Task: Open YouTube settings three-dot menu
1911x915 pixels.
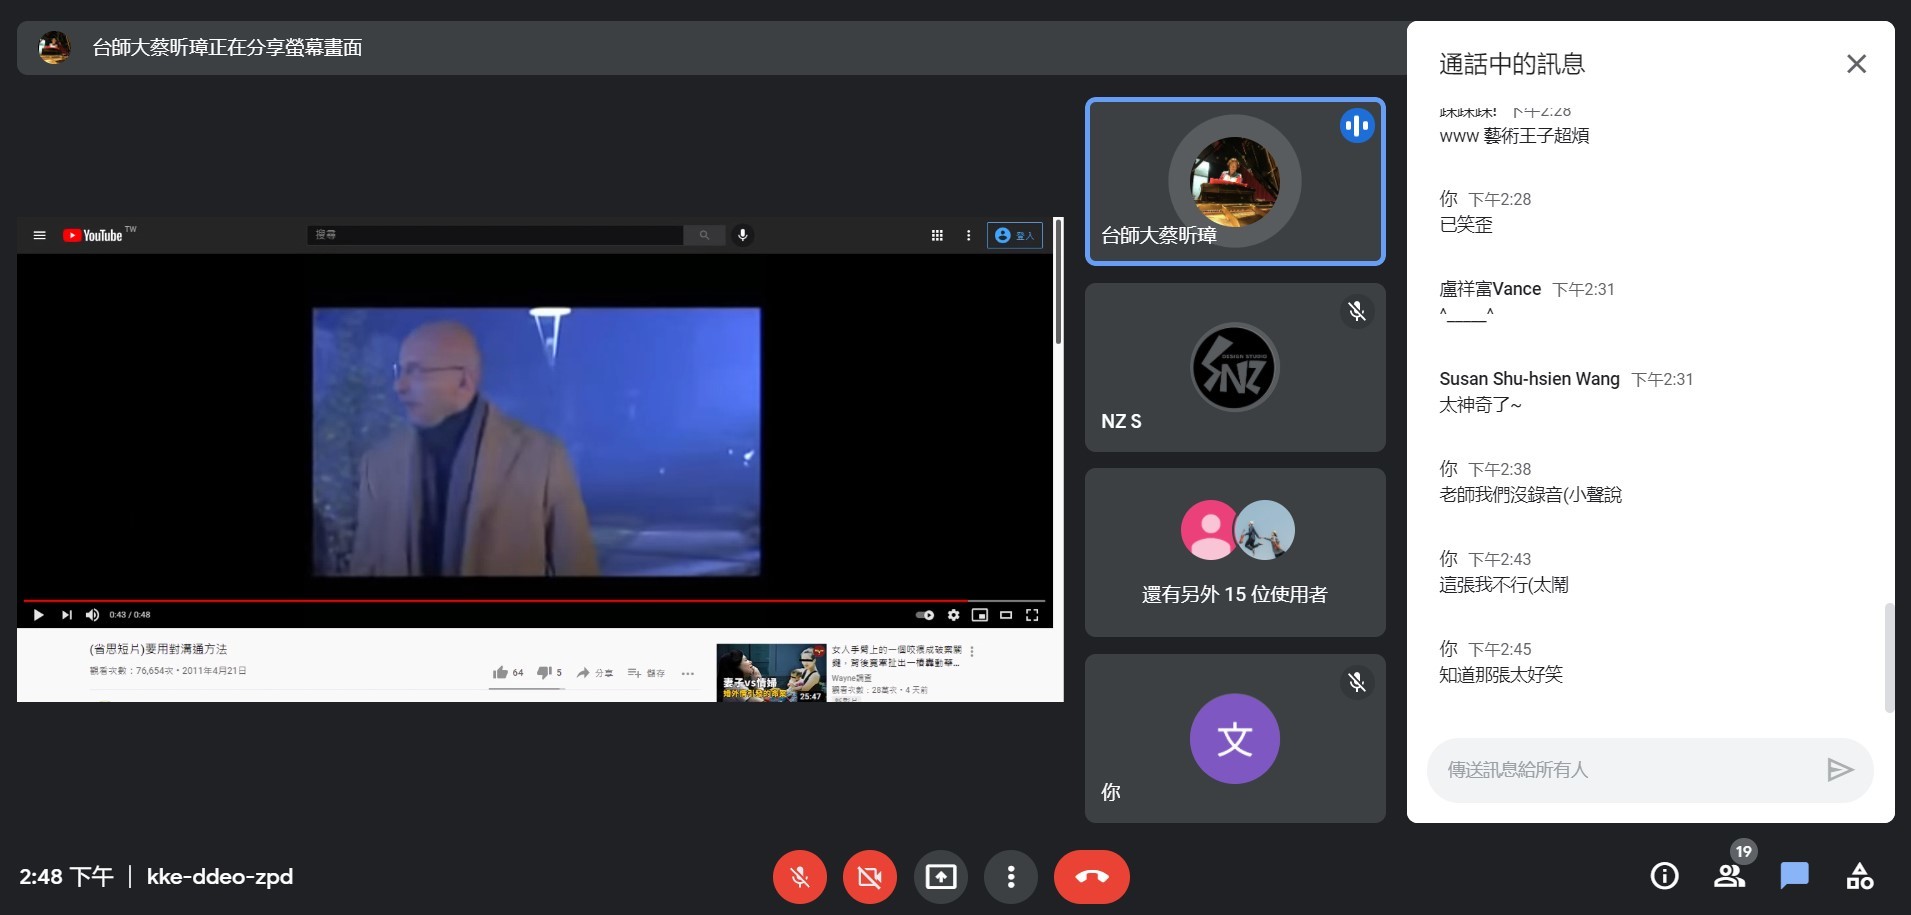Action: pyautogui.click(x=968, y=235)
